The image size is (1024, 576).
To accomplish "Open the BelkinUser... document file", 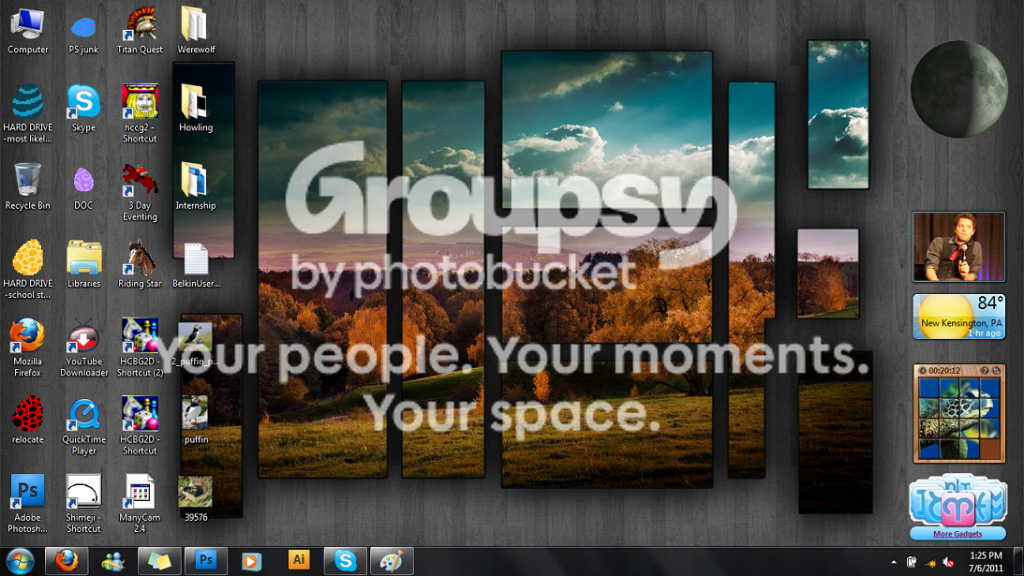I will (x=196, y=264).
